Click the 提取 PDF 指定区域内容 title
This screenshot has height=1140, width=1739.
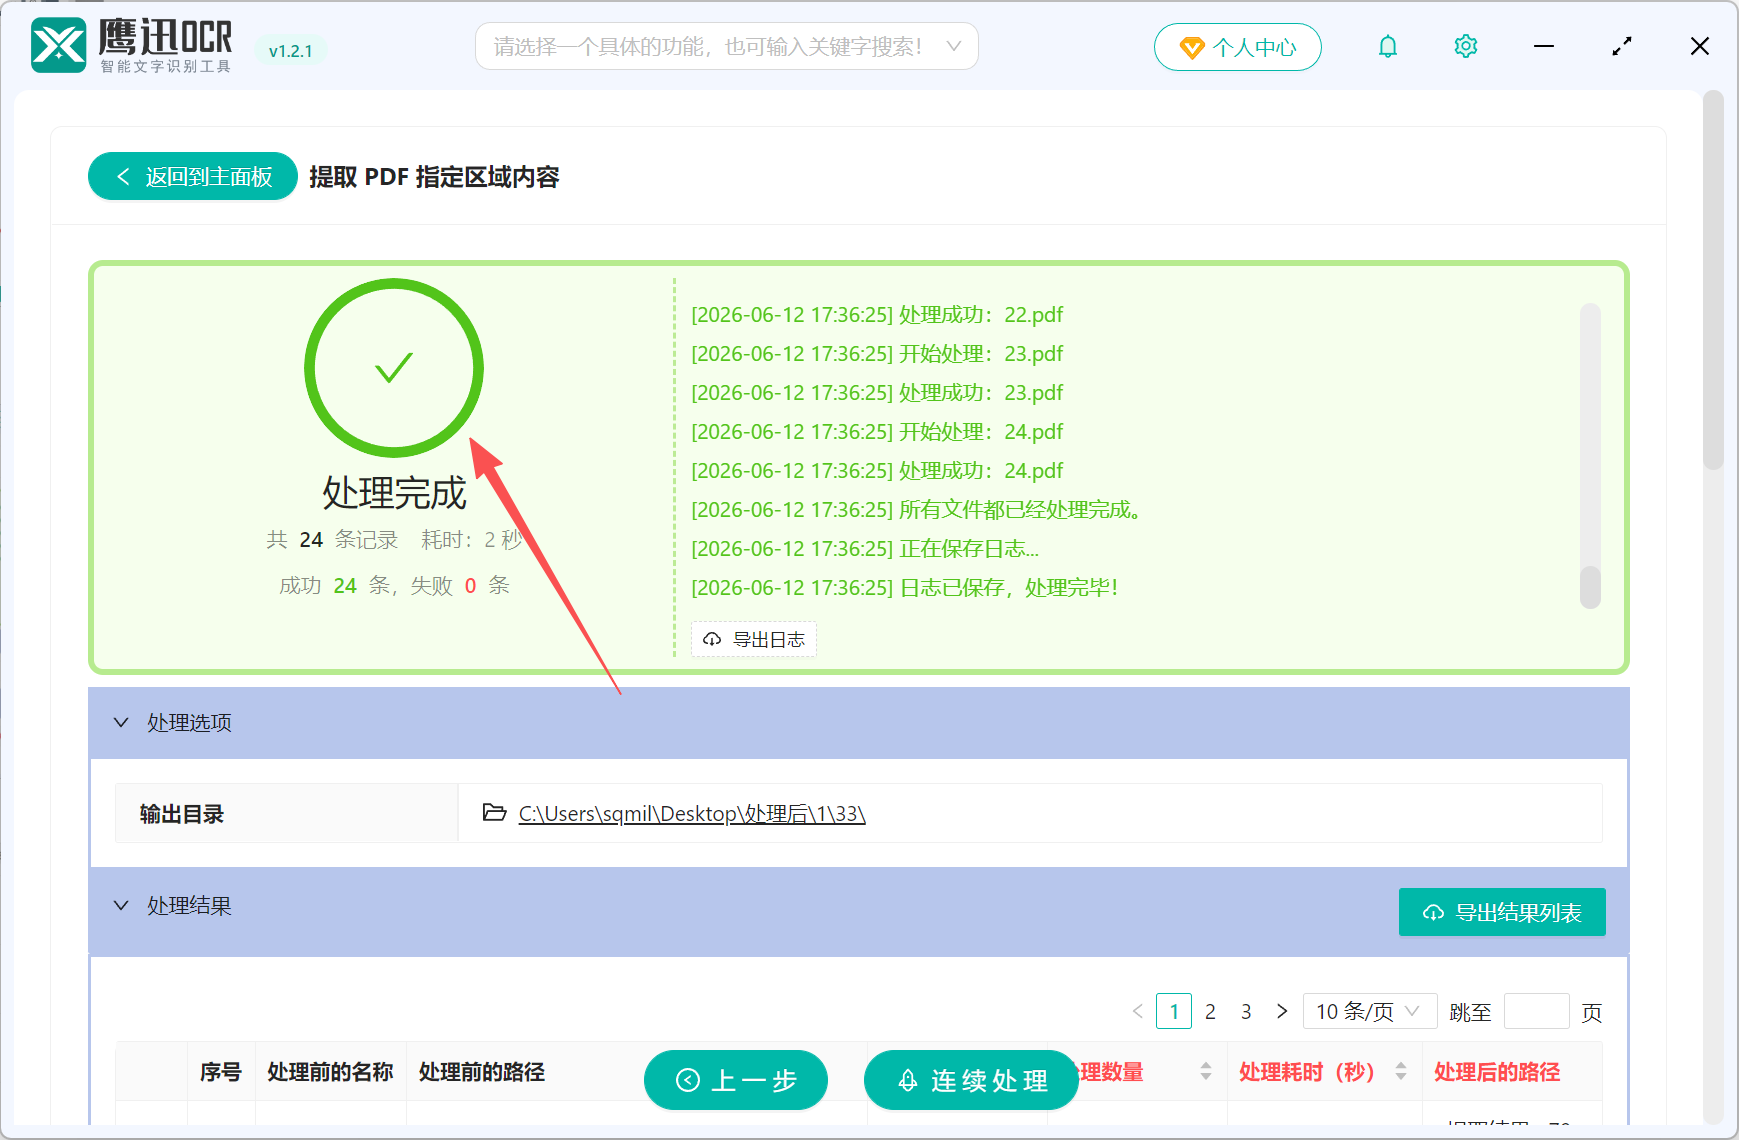[434, 176]
